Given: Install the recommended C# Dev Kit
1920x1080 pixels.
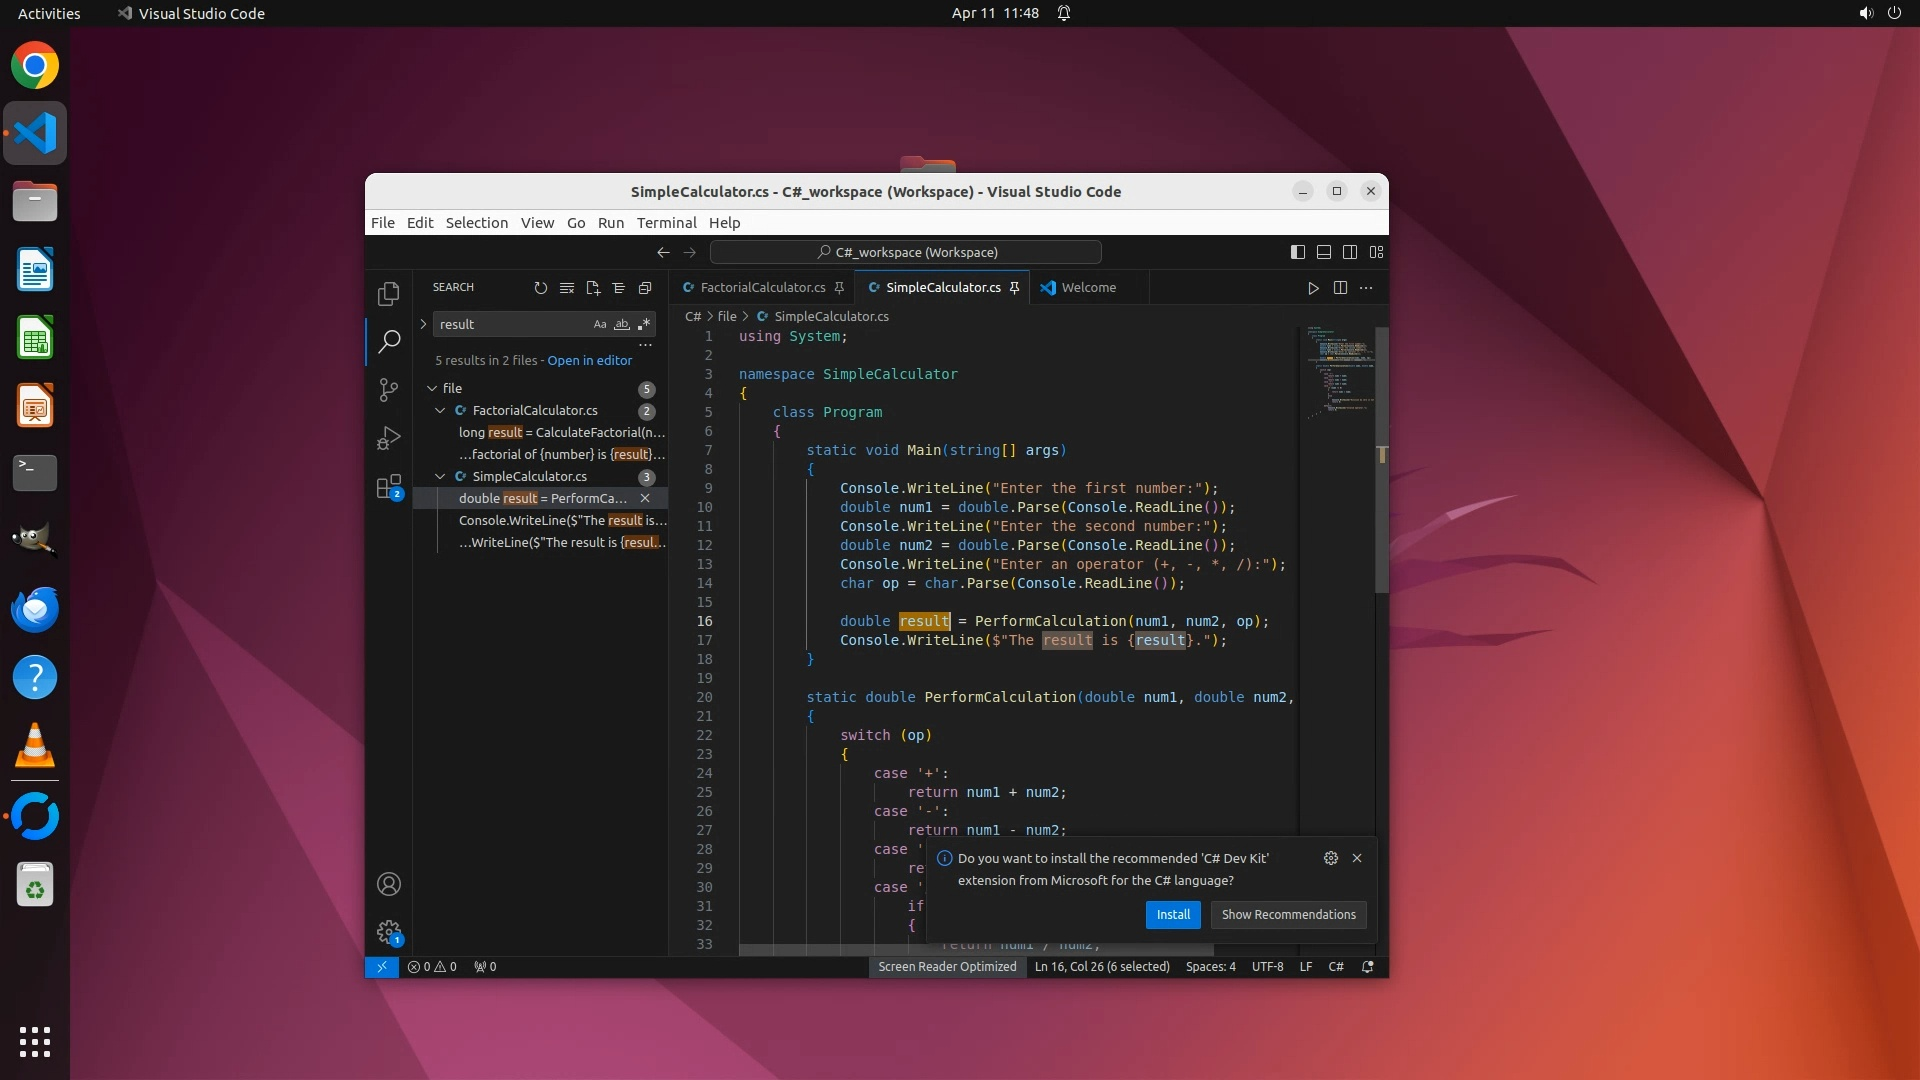Looking at the screenshot, I should coord(1172,915).
